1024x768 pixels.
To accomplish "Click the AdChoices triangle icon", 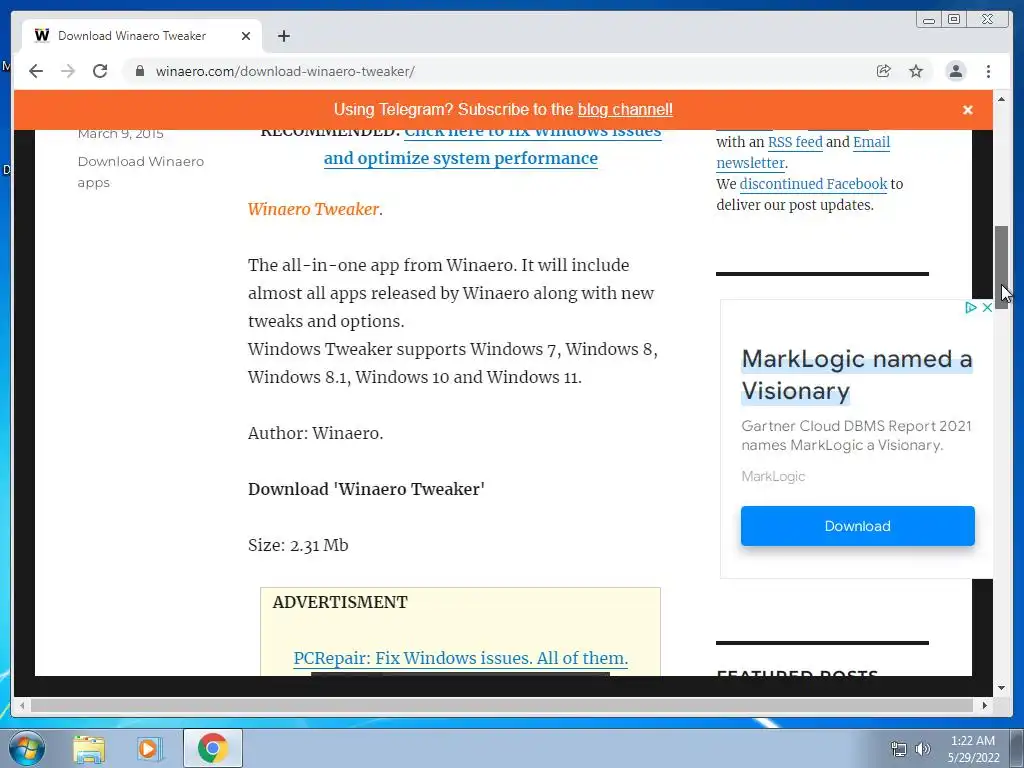I will pos(970,307).
